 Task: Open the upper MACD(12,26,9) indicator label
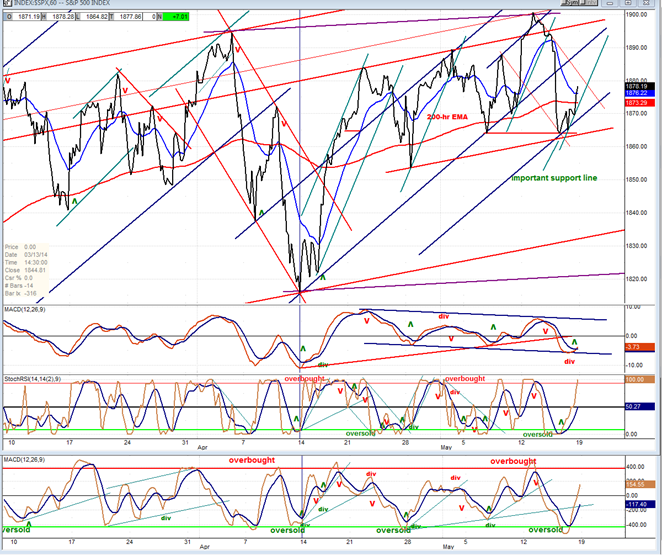pyautogui.click(x=24, y=310)
